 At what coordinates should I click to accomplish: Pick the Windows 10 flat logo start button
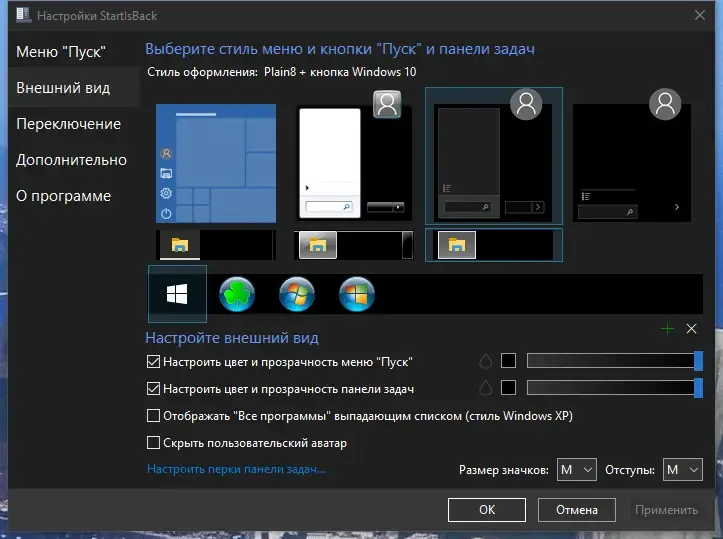coord(177,294)
